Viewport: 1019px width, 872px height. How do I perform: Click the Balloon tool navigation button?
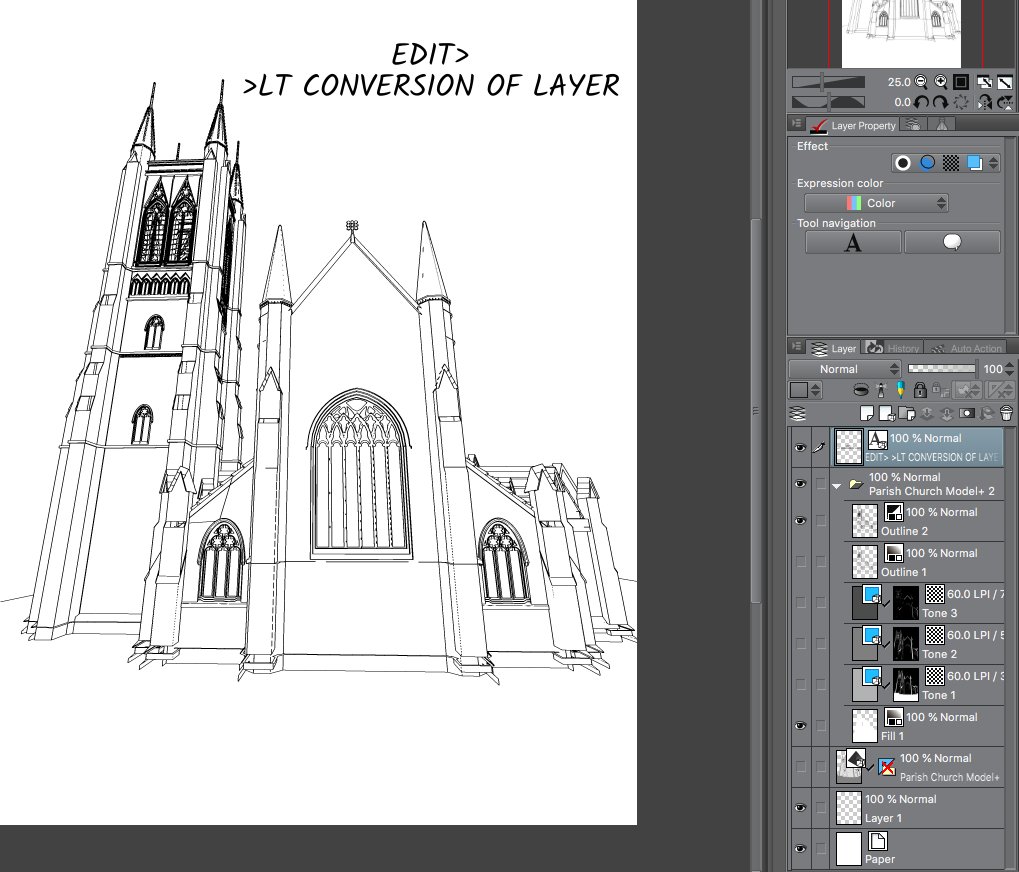[x=951, y=243]
